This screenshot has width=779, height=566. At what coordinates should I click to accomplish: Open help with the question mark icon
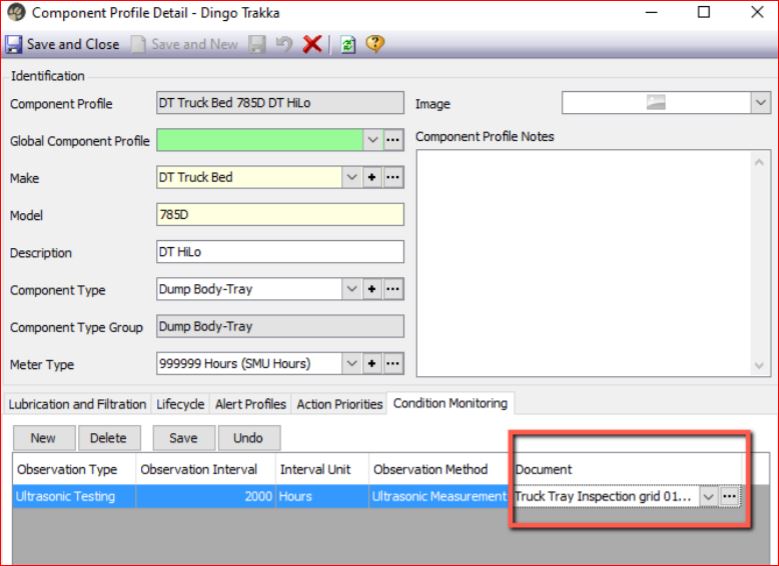(x=374, y=44)
